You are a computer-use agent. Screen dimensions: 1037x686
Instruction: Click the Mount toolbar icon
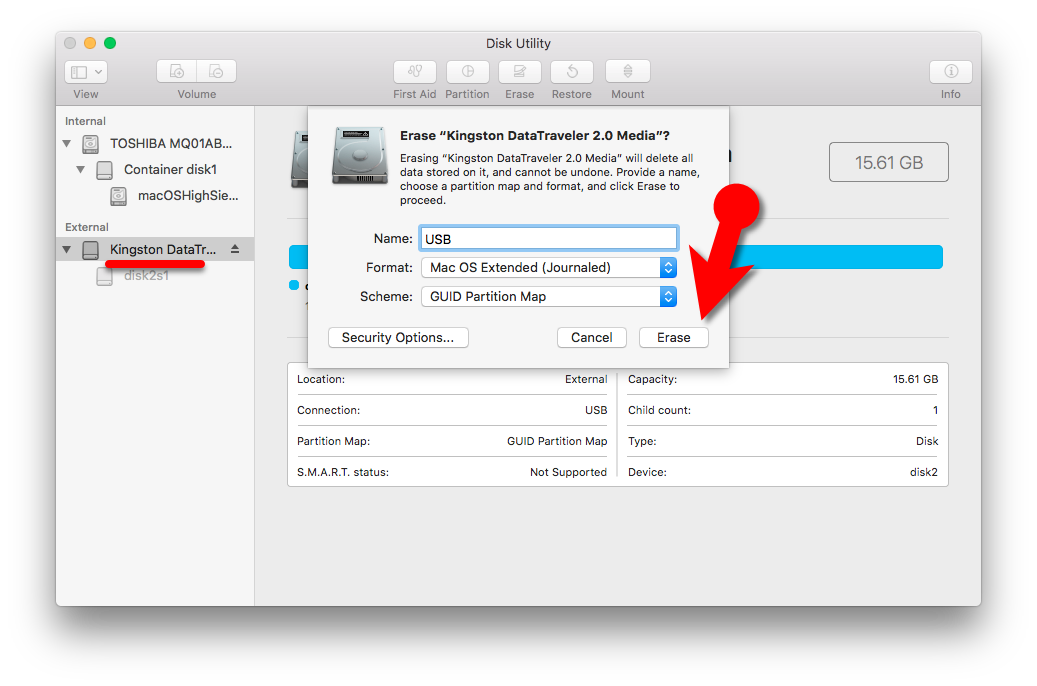[628, 71]
